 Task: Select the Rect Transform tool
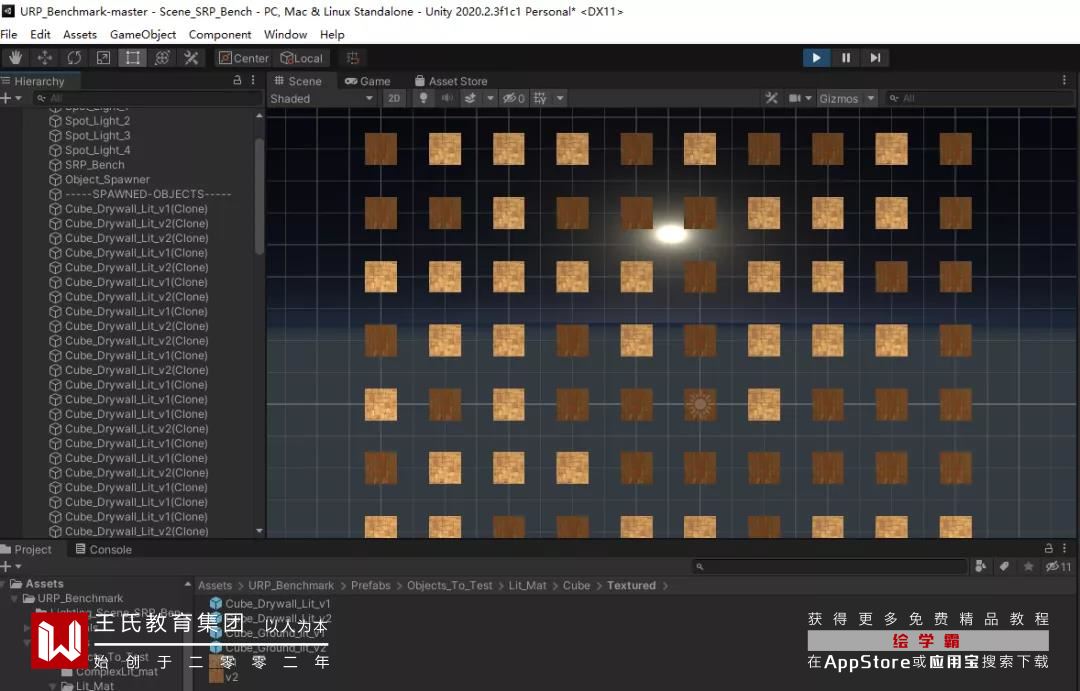(132, 58)
